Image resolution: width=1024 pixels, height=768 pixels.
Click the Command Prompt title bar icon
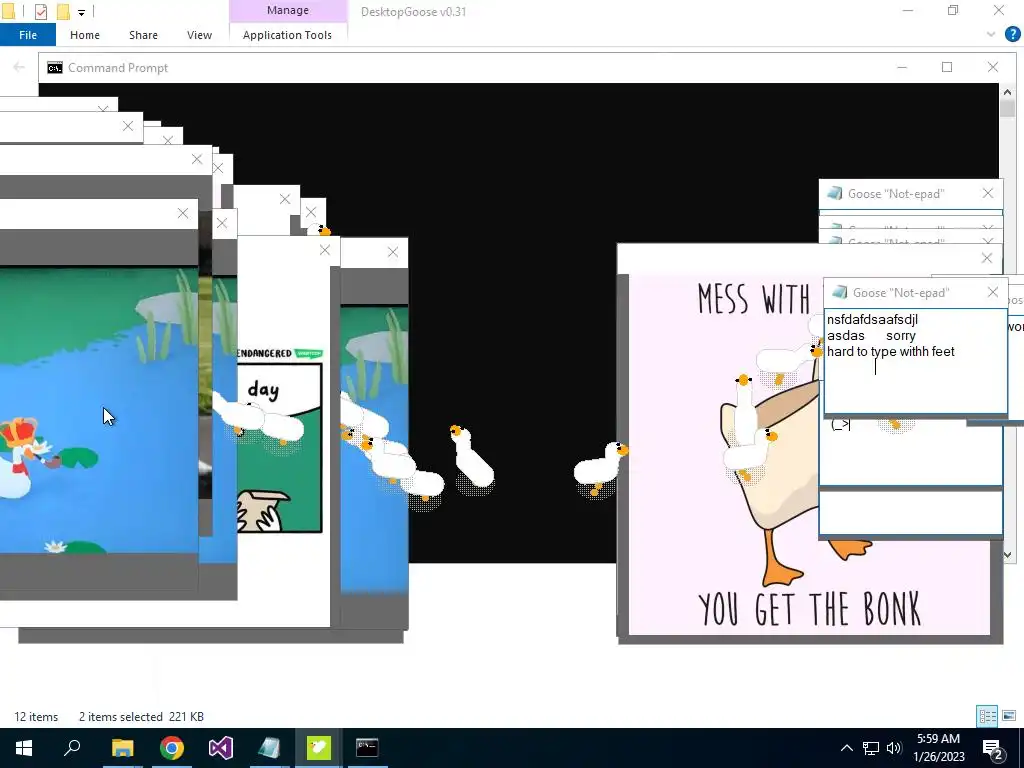pyautogui.click(x=55, y=68)
